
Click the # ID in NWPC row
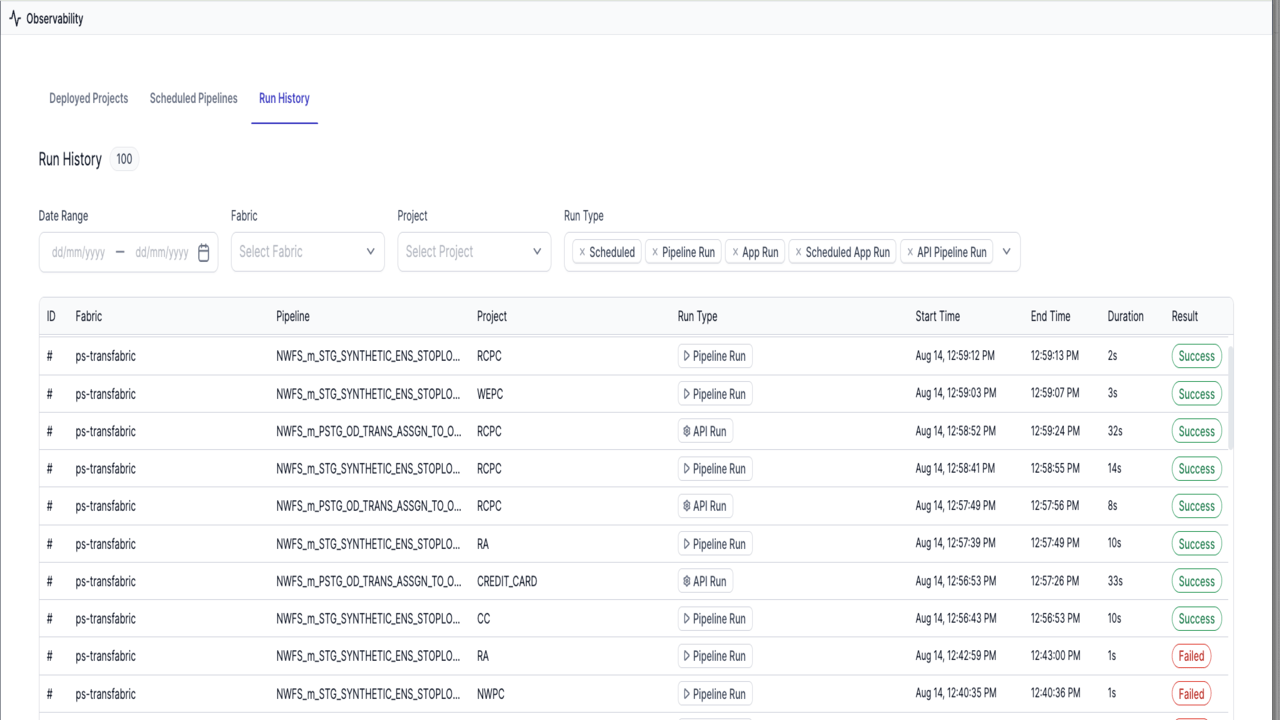point(49,694)
